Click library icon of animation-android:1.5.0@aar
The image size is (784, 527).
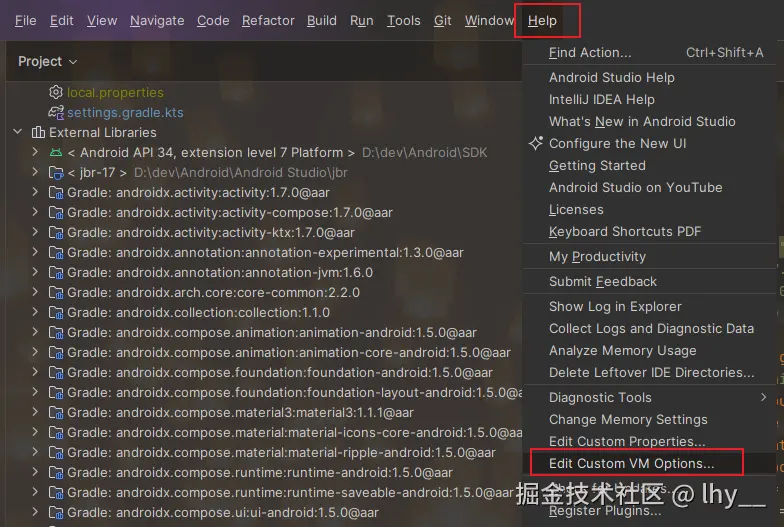click(x=56, y=332)
